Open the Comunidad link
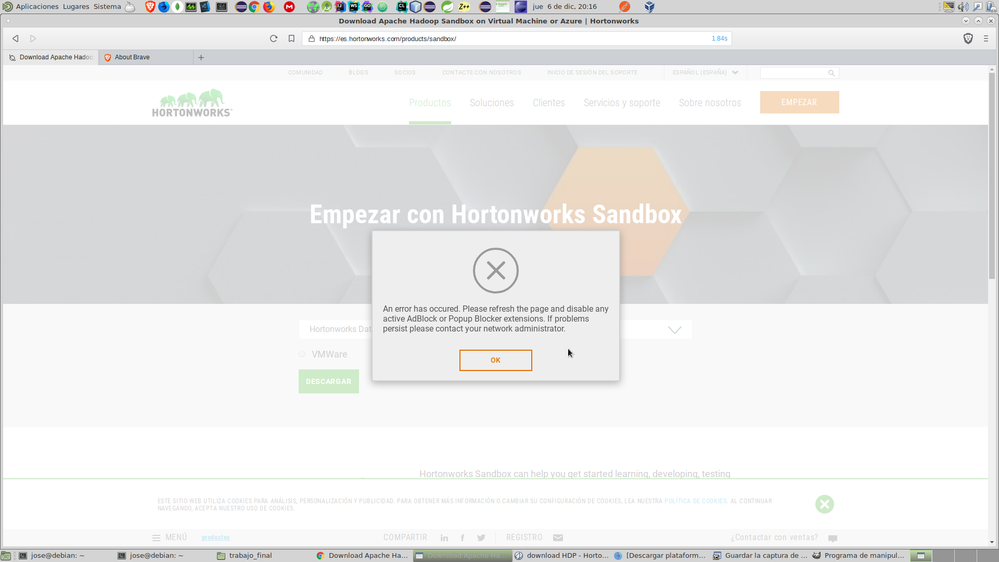 coord(305,73)
